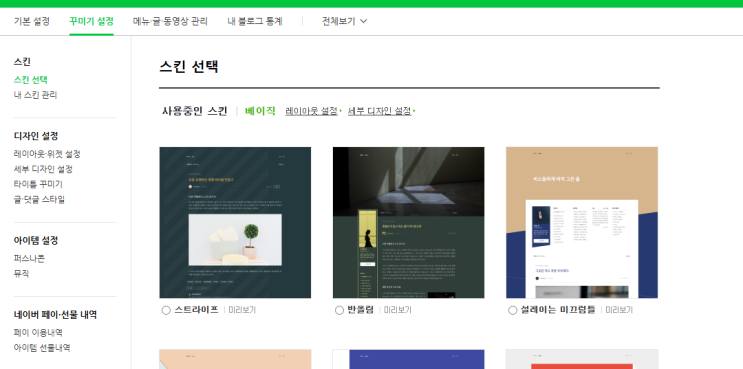Open 레이아웃·위젯 설정 in sidebar
The height and width of the screenshot is (369, 743).
(47, 154)
